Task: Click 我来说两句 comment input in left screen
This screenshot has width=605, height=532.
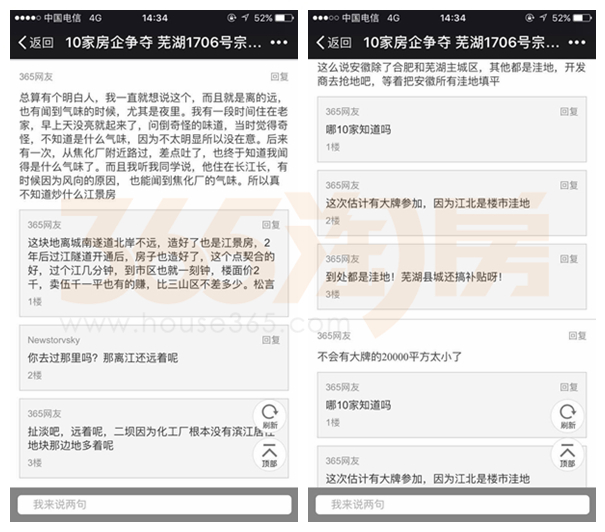Action: coord(154,505)
